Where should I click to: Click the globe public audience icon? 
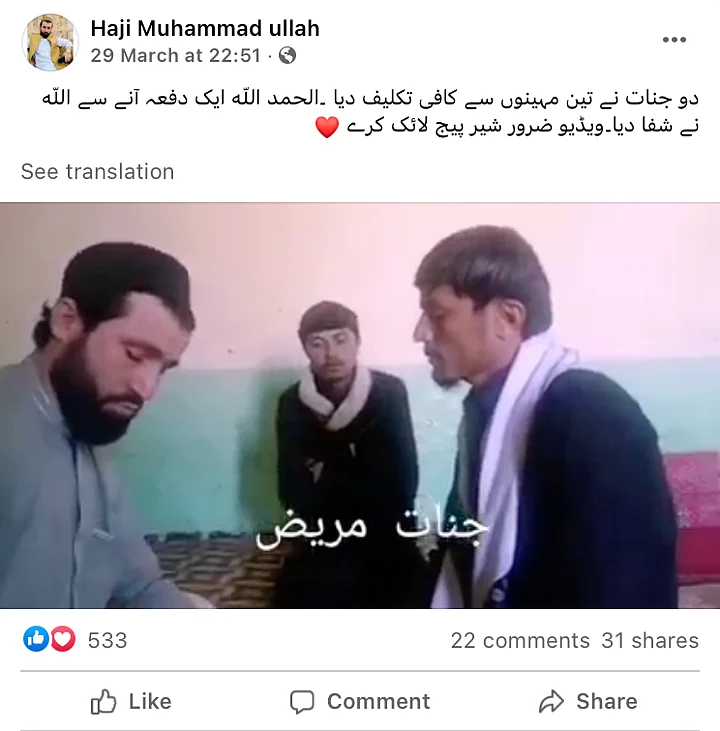click(x=287, y=55)
